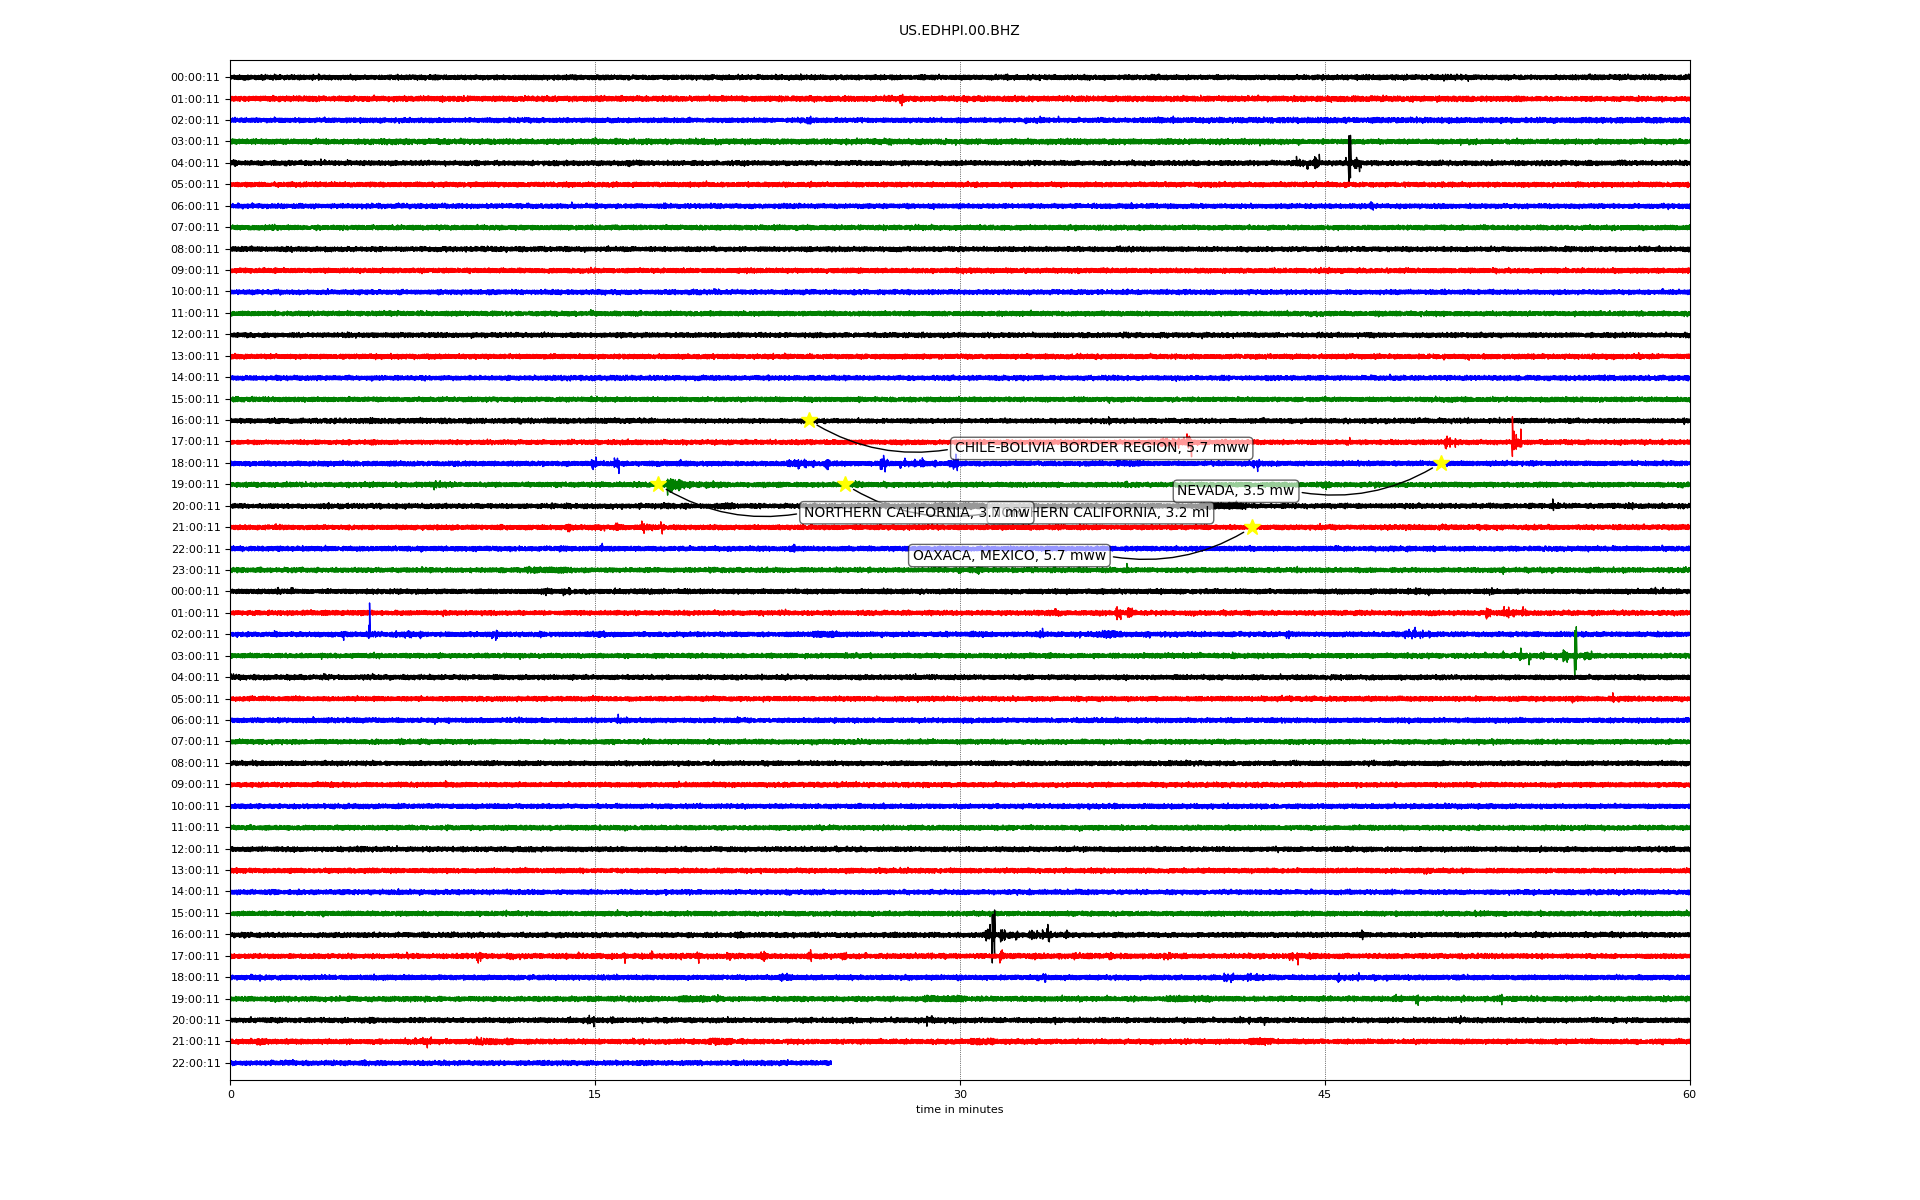Click the OAXACA, MEXICO, 5.7 mww label
Image resolution: width=1920 pixels, height=1200 pixels.
click(x=1009, y=556)
